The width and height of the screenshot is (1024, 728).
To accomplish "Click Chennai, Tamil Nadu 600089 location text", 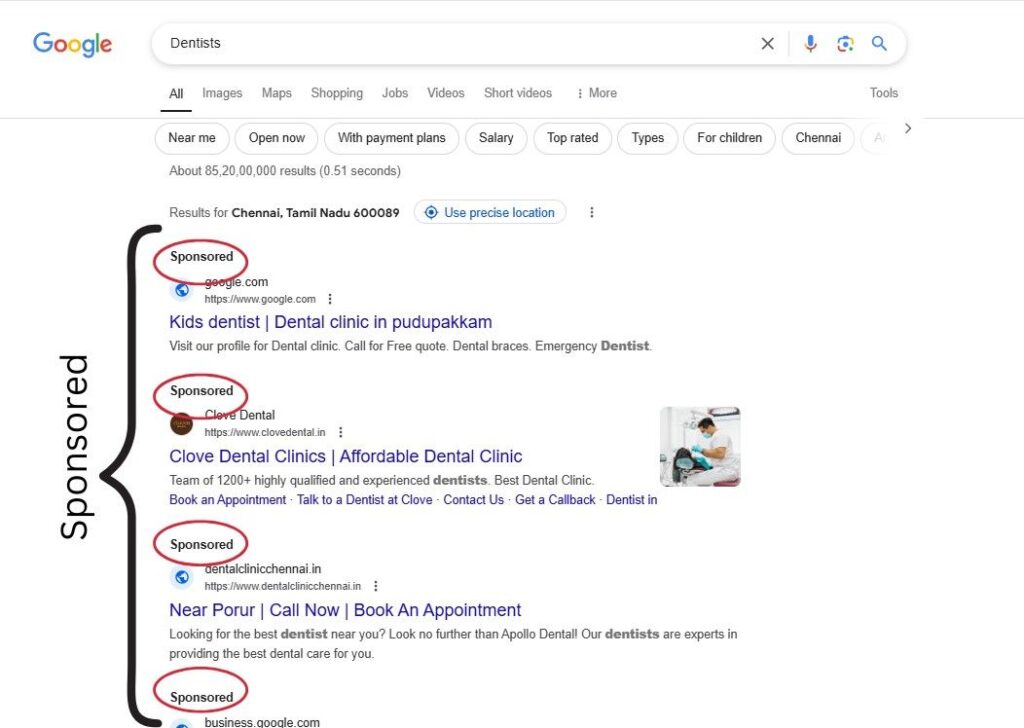I will pos(315,213).
